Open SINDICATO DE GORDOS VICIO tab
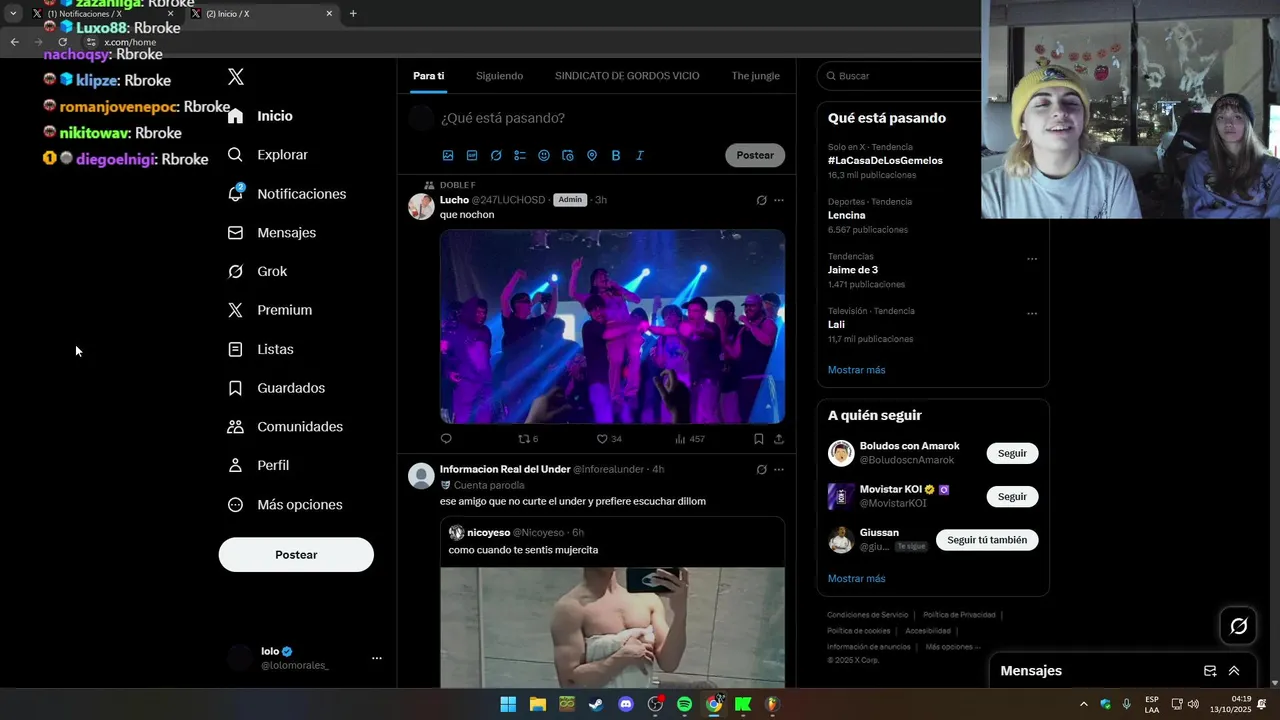Viewport: 1280px width, 720px height. point(627,76)
